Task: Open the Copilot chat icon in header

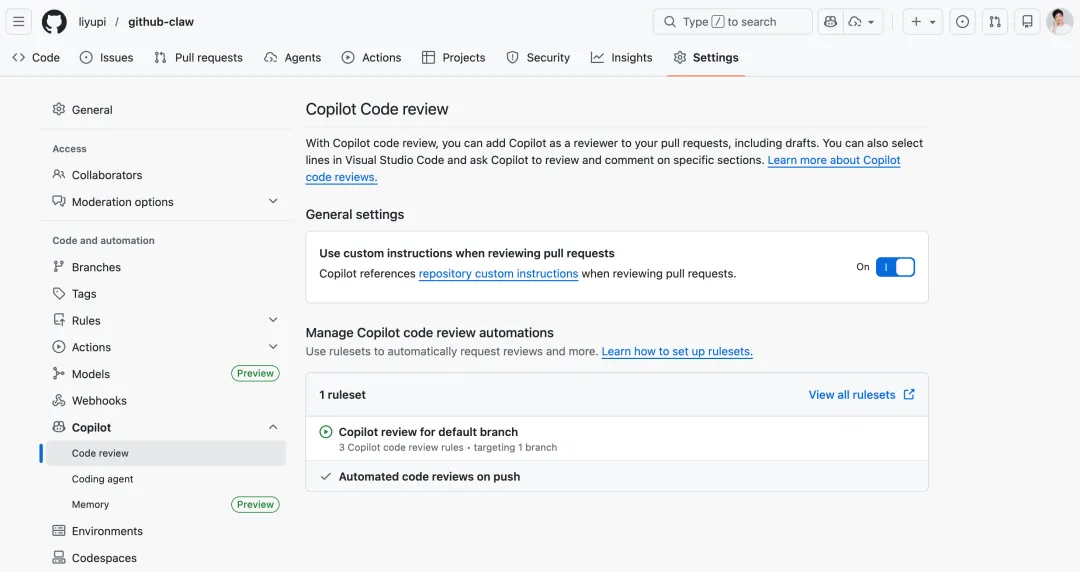Action: tap(829, 22)
